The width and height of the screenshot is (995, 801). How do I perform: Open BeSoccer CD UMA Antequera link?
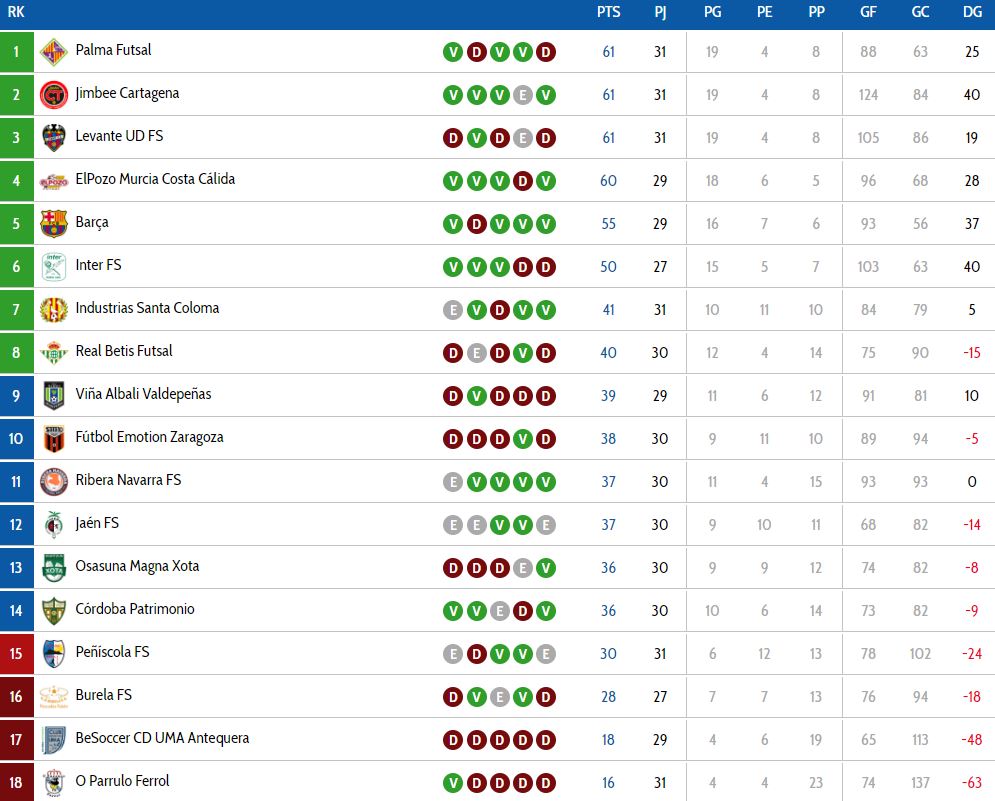point(162,738)
